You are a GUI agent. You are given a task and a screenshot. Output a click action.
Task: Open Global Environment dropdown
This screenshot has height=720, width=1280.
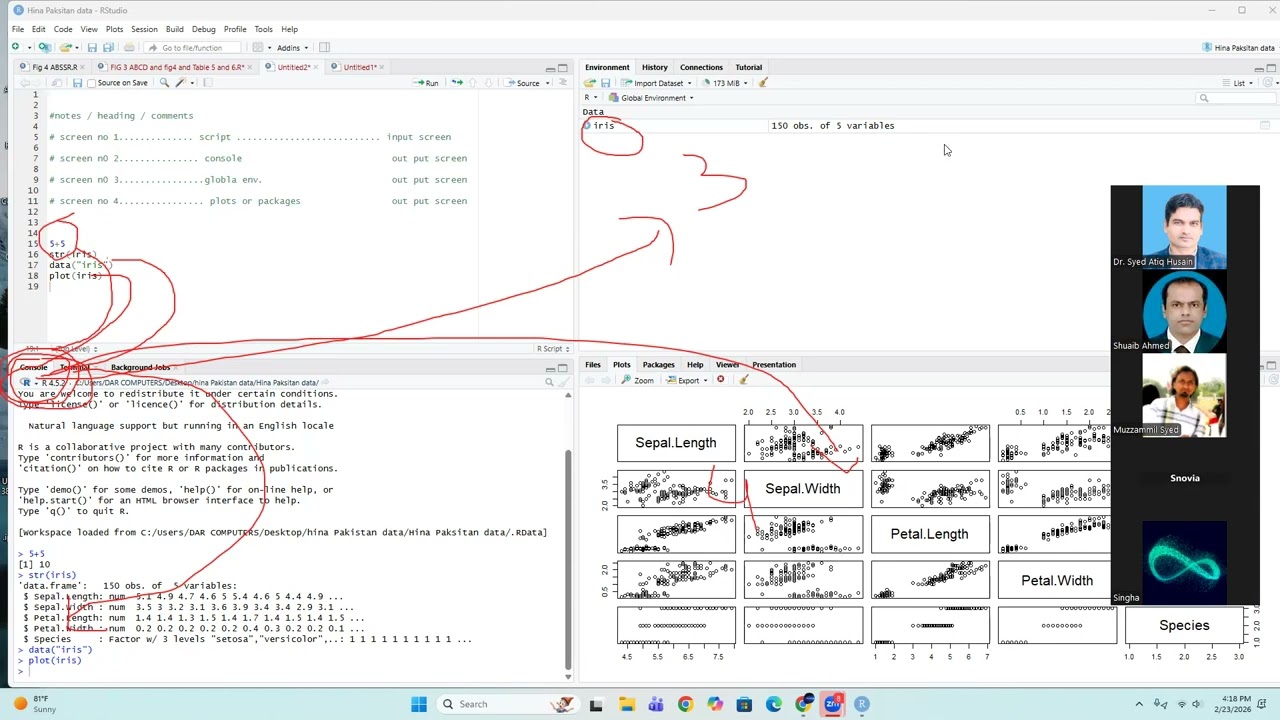pos(651,98)
